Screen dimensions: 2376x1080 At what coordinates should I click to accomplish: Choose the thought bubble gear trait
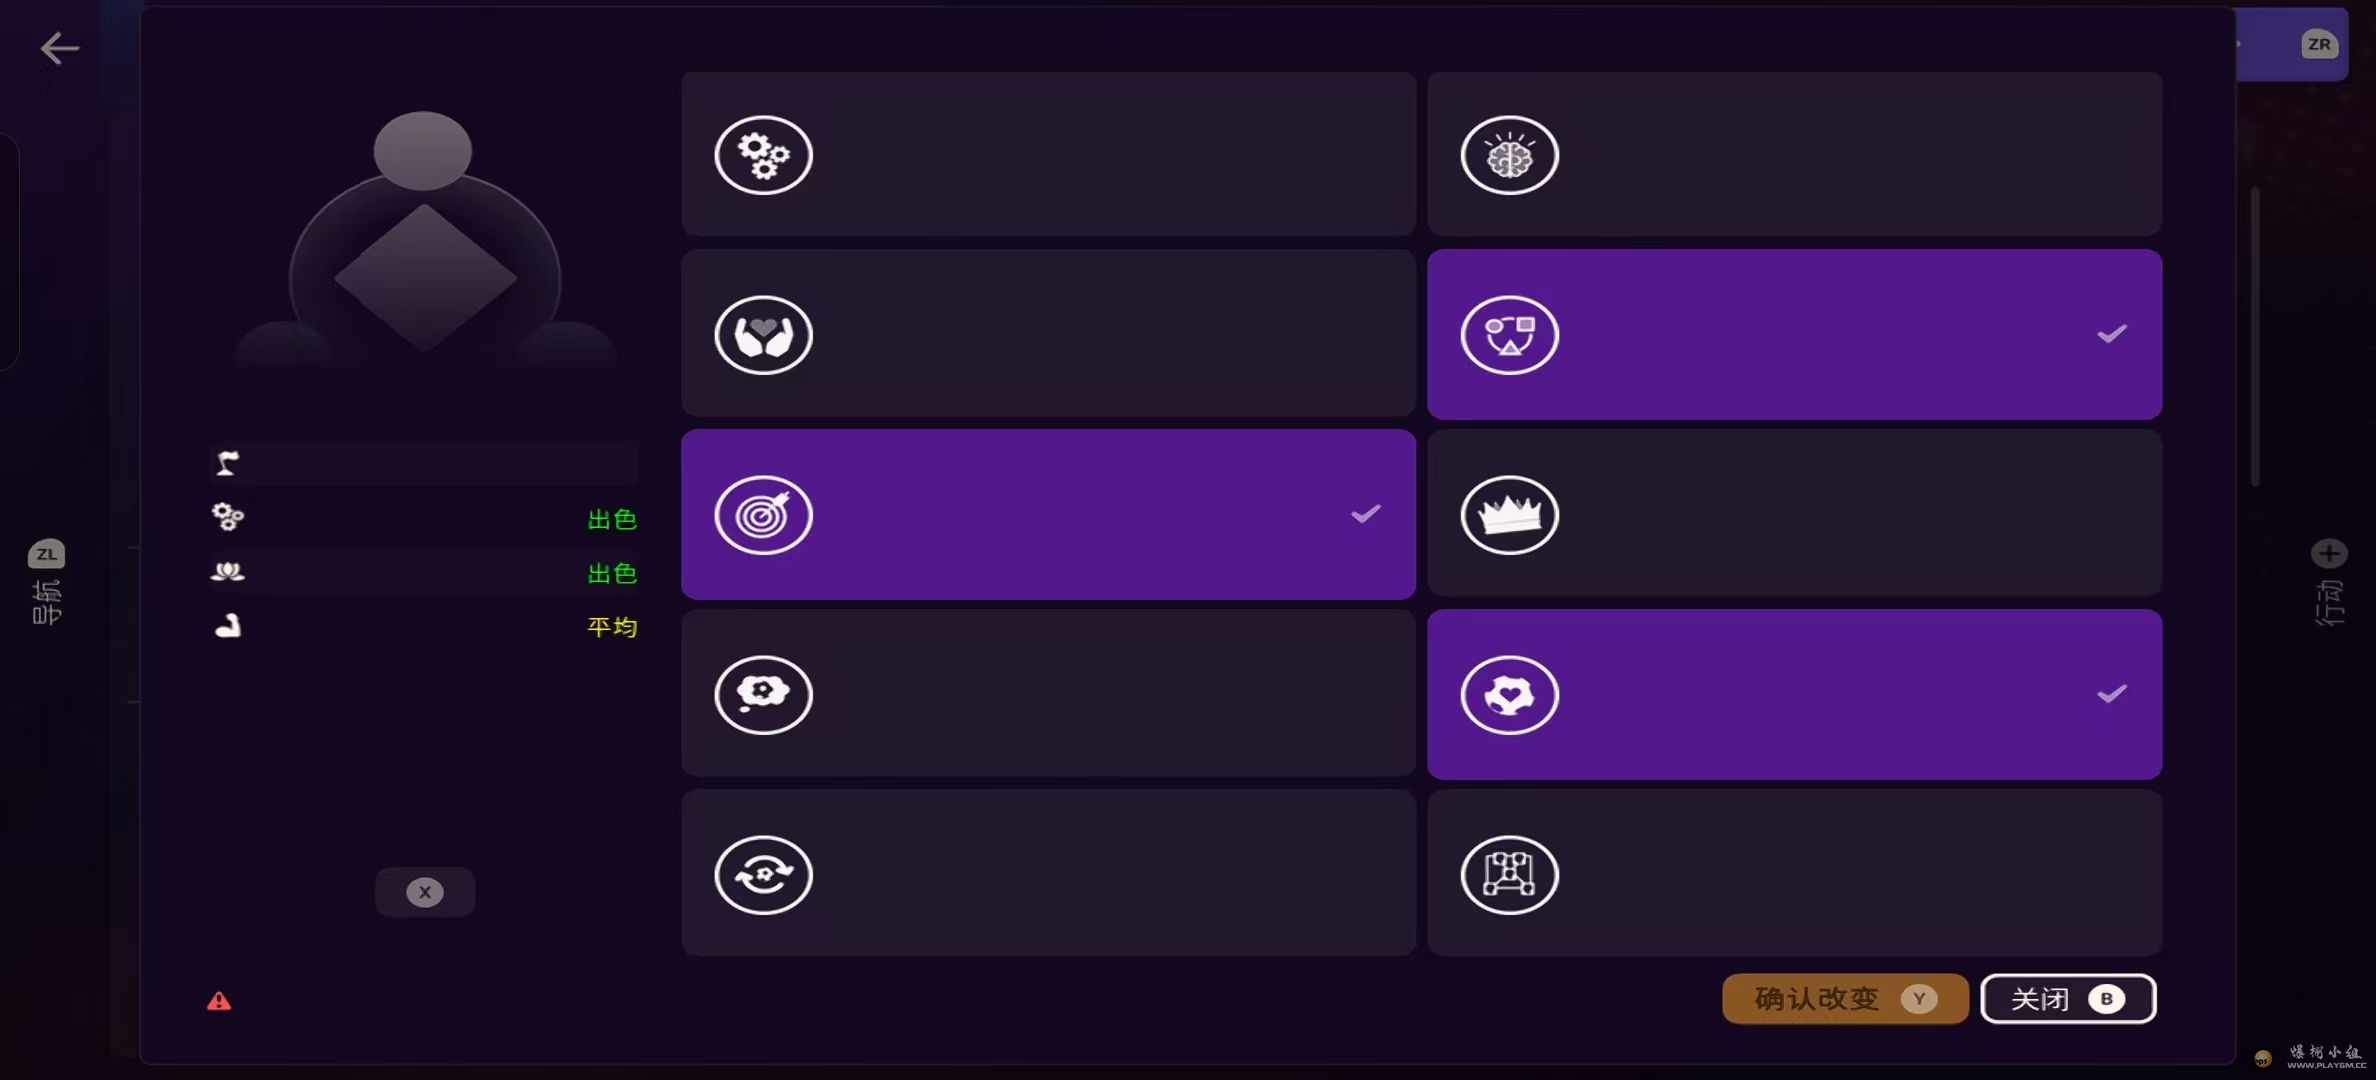pos(1048,694)
